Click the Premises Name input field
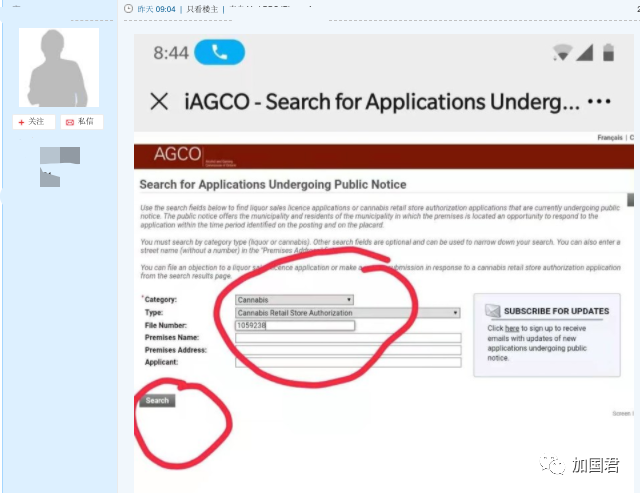 click(x=348, y=338)
